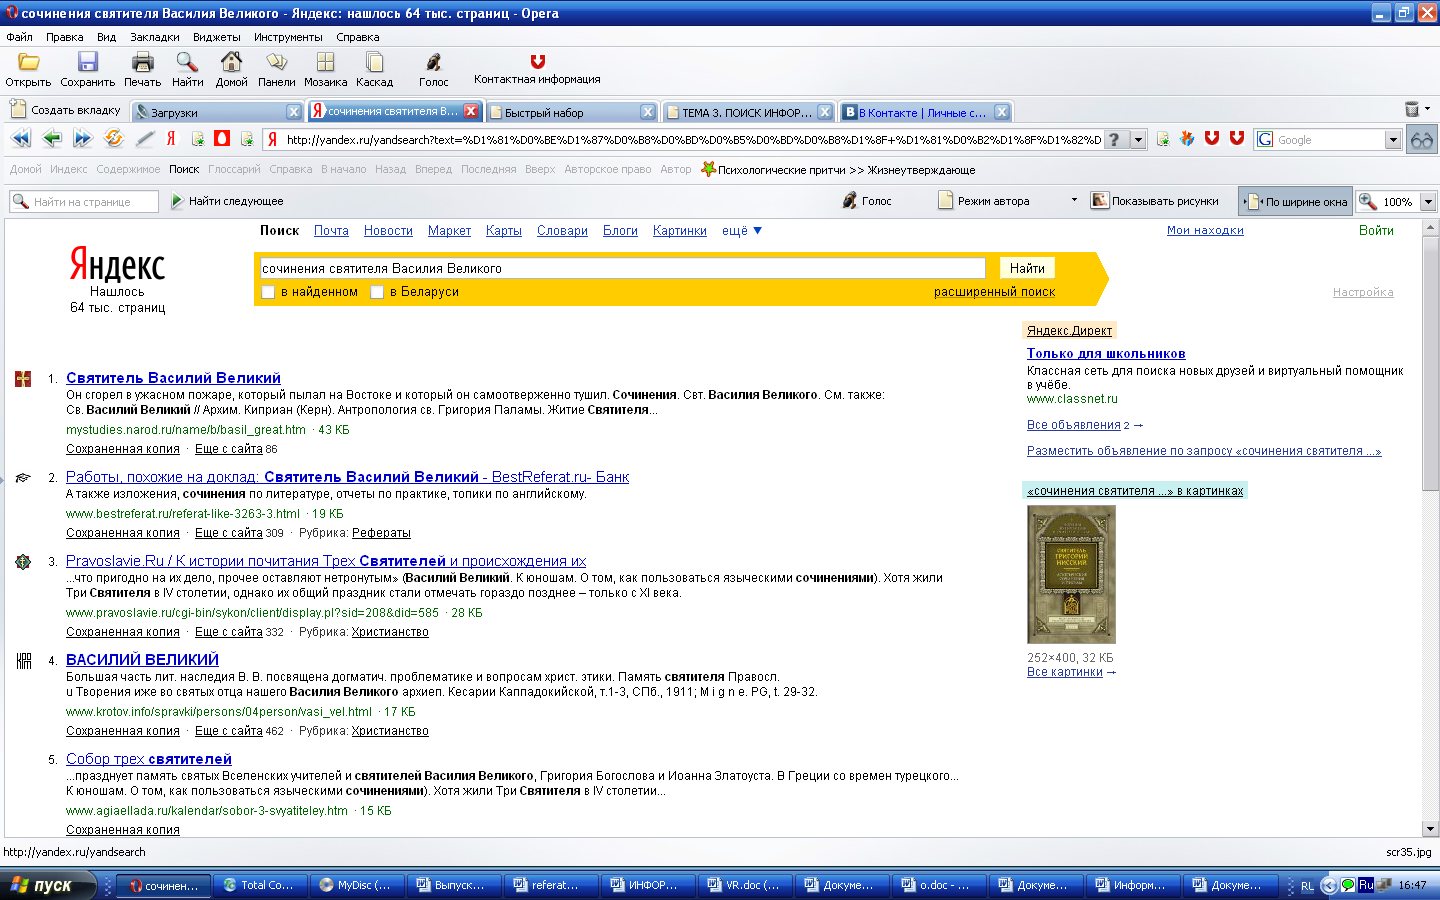Click the Windows пуск Start button
Viewport: 1440px width, 900px height.
47,885
